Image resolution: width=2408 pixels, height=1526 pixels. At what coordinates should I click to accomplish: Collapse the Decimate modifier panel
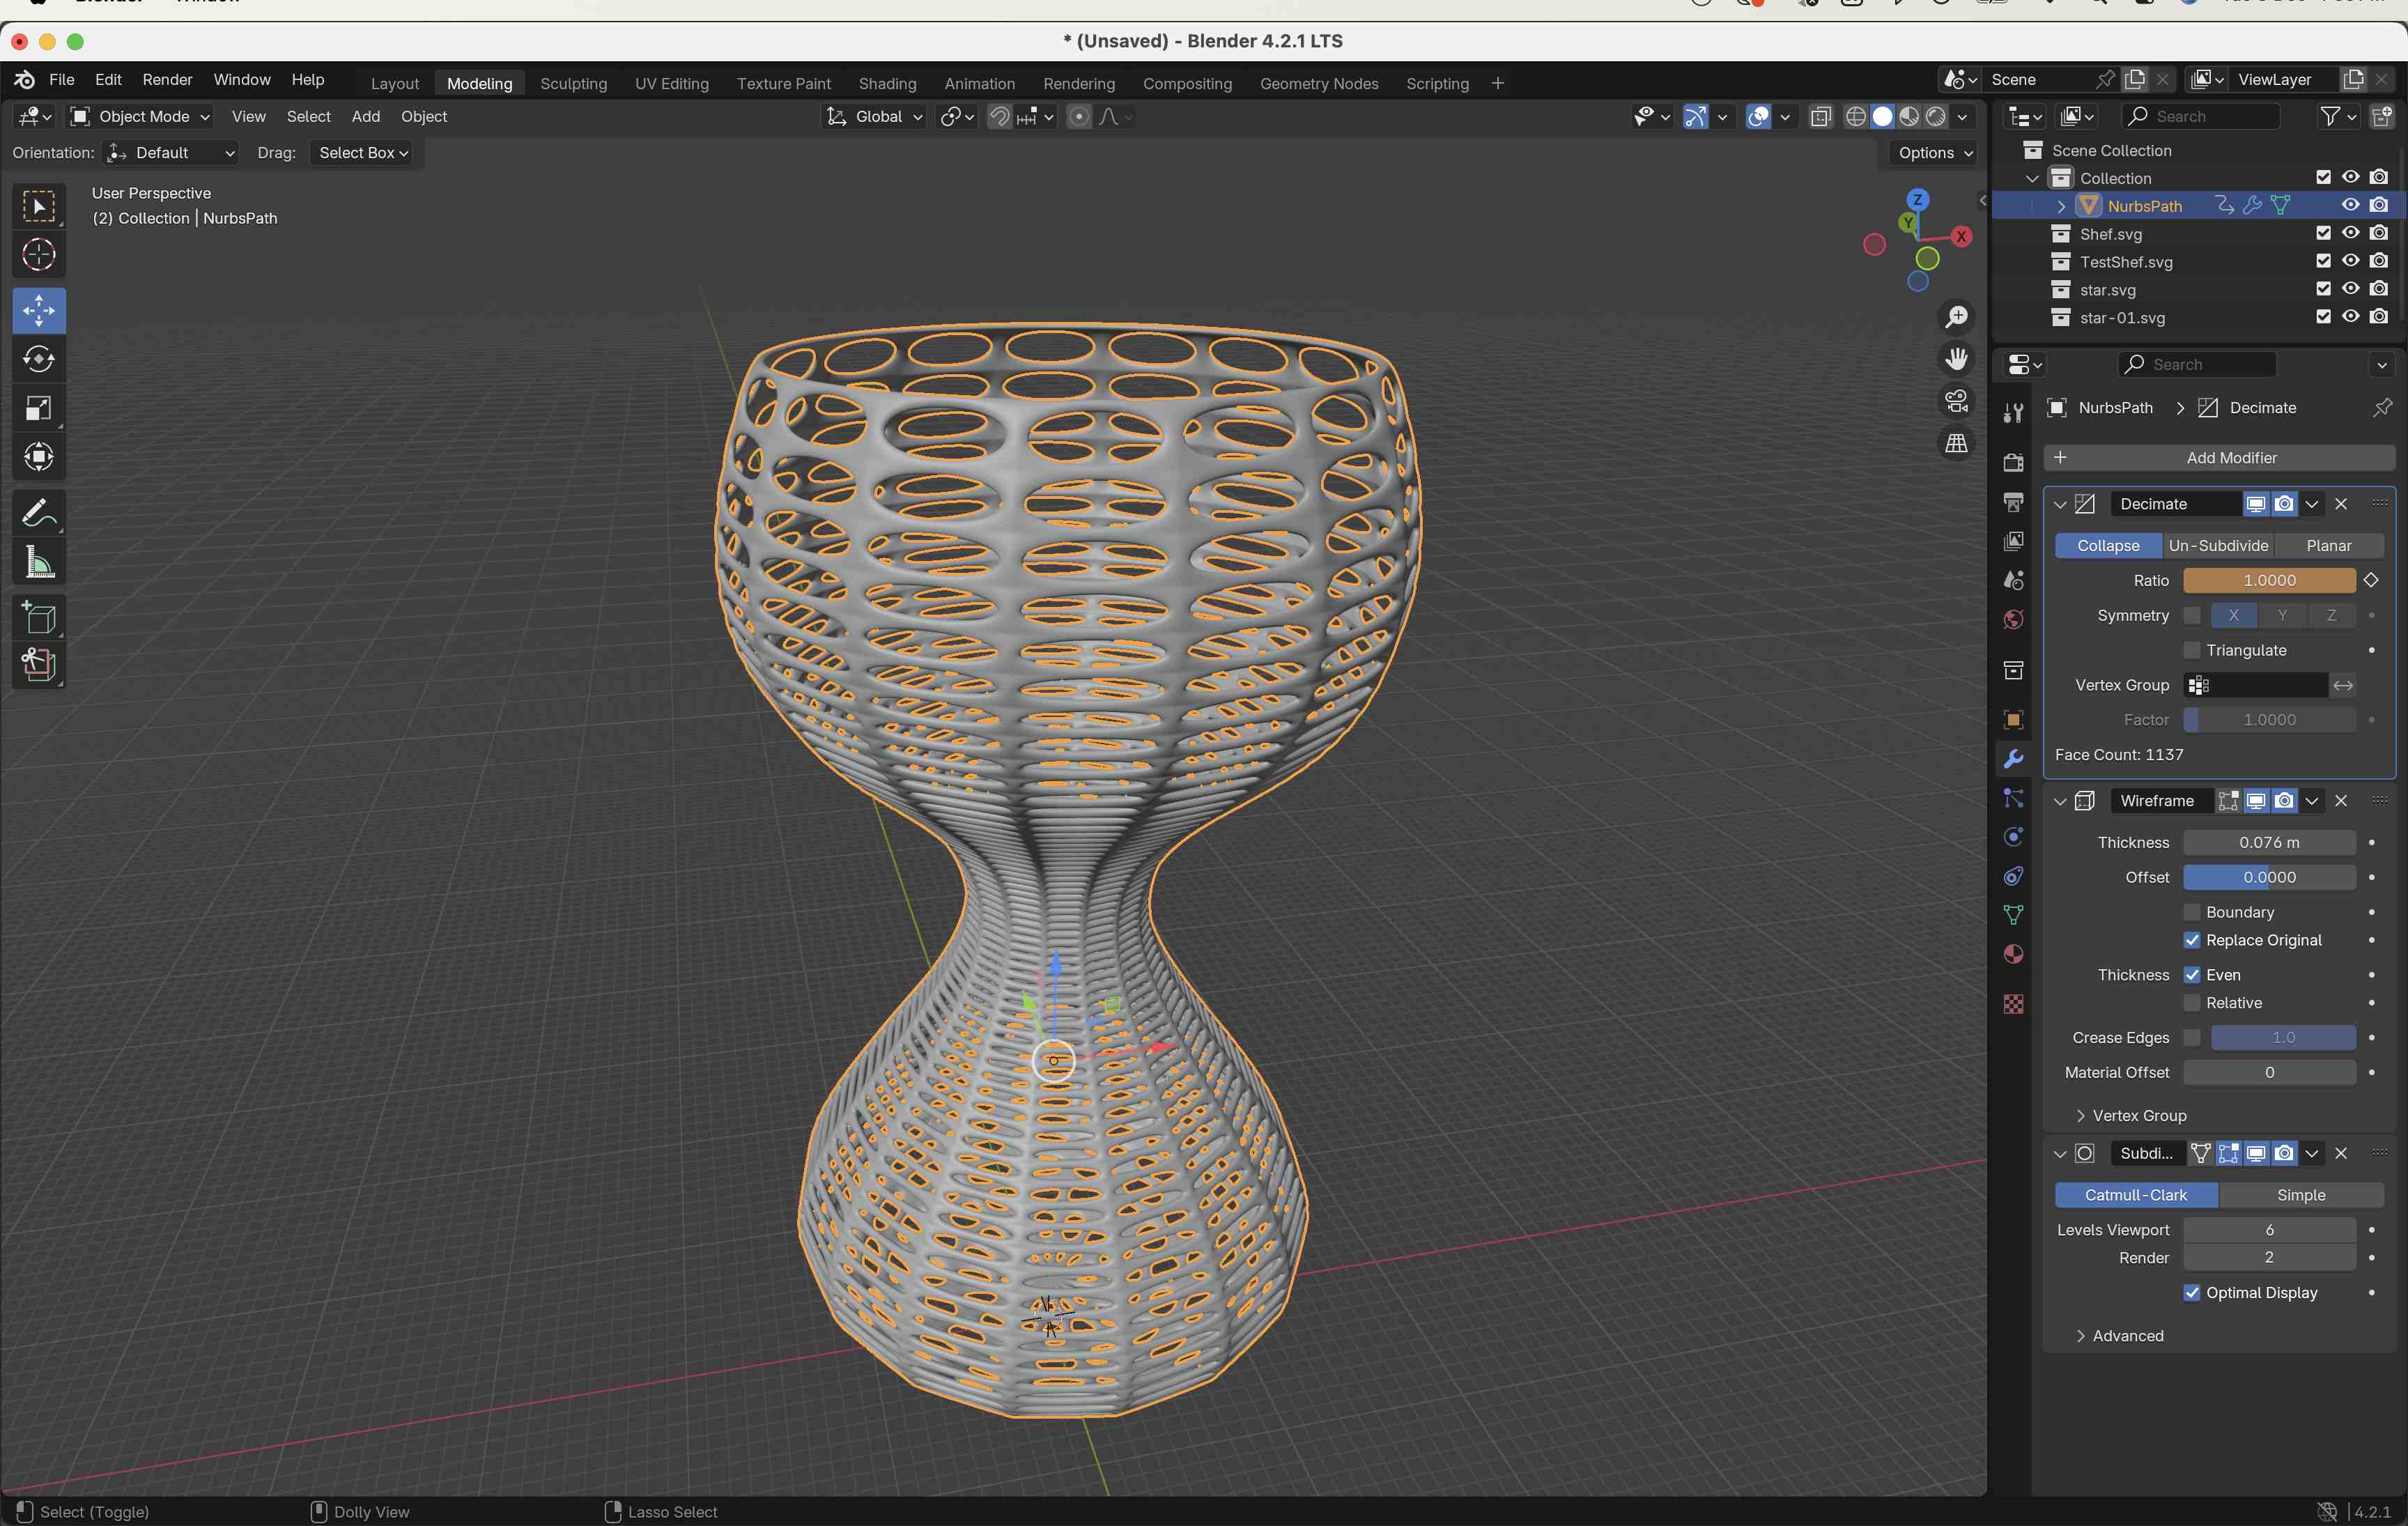[2060, 505]
